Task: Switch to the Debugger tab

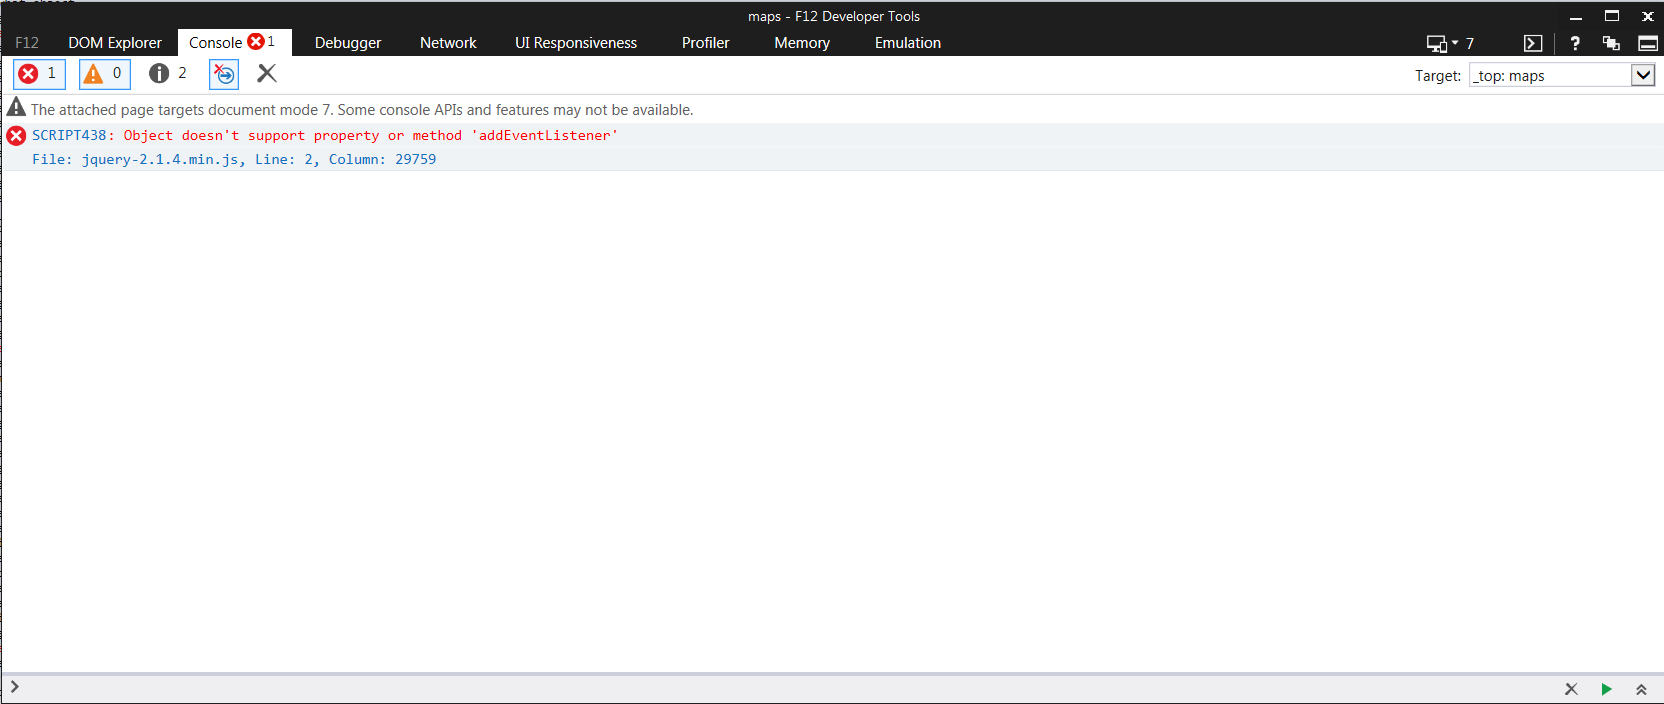Action: [x=348, y=43]
